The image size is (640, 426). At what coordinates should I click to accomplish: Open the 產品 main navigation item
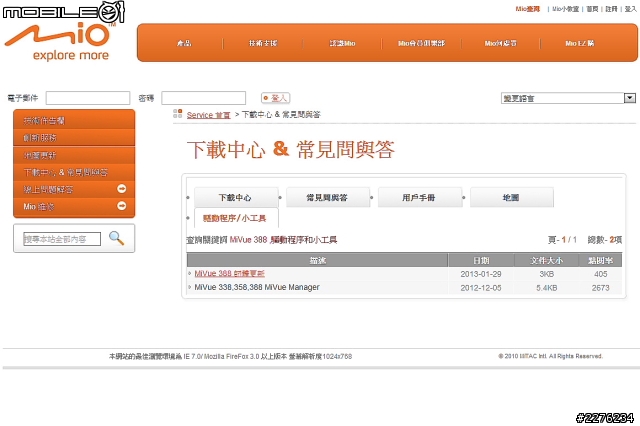click(184, 43)
